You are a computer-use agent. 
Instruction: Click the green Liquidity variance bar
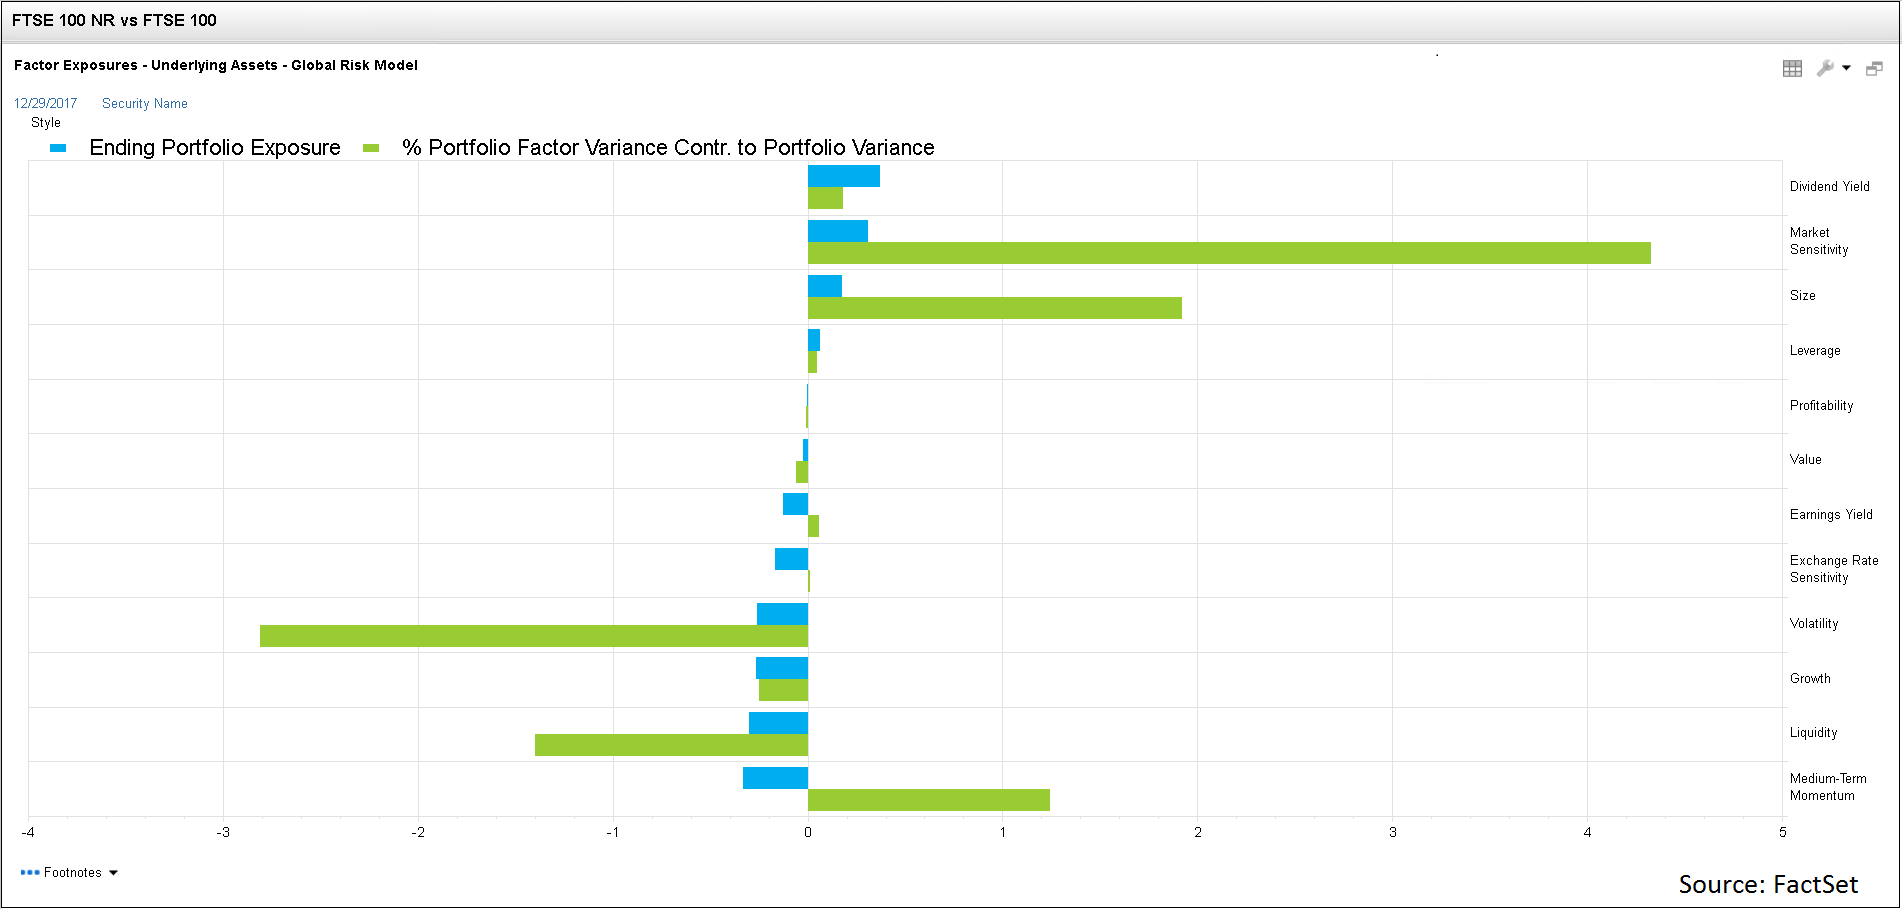[671, 745]
